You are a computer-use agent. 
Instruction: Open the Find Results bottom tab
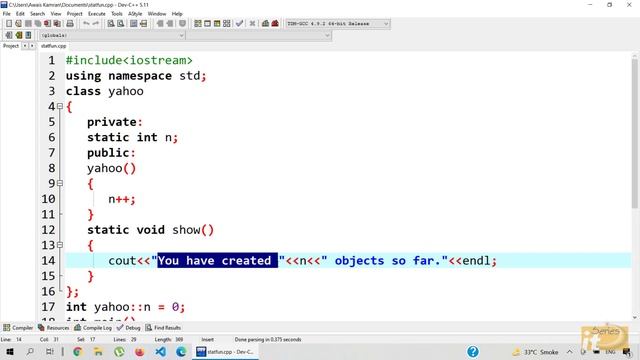pyautogui.click(x=163, y=328)
